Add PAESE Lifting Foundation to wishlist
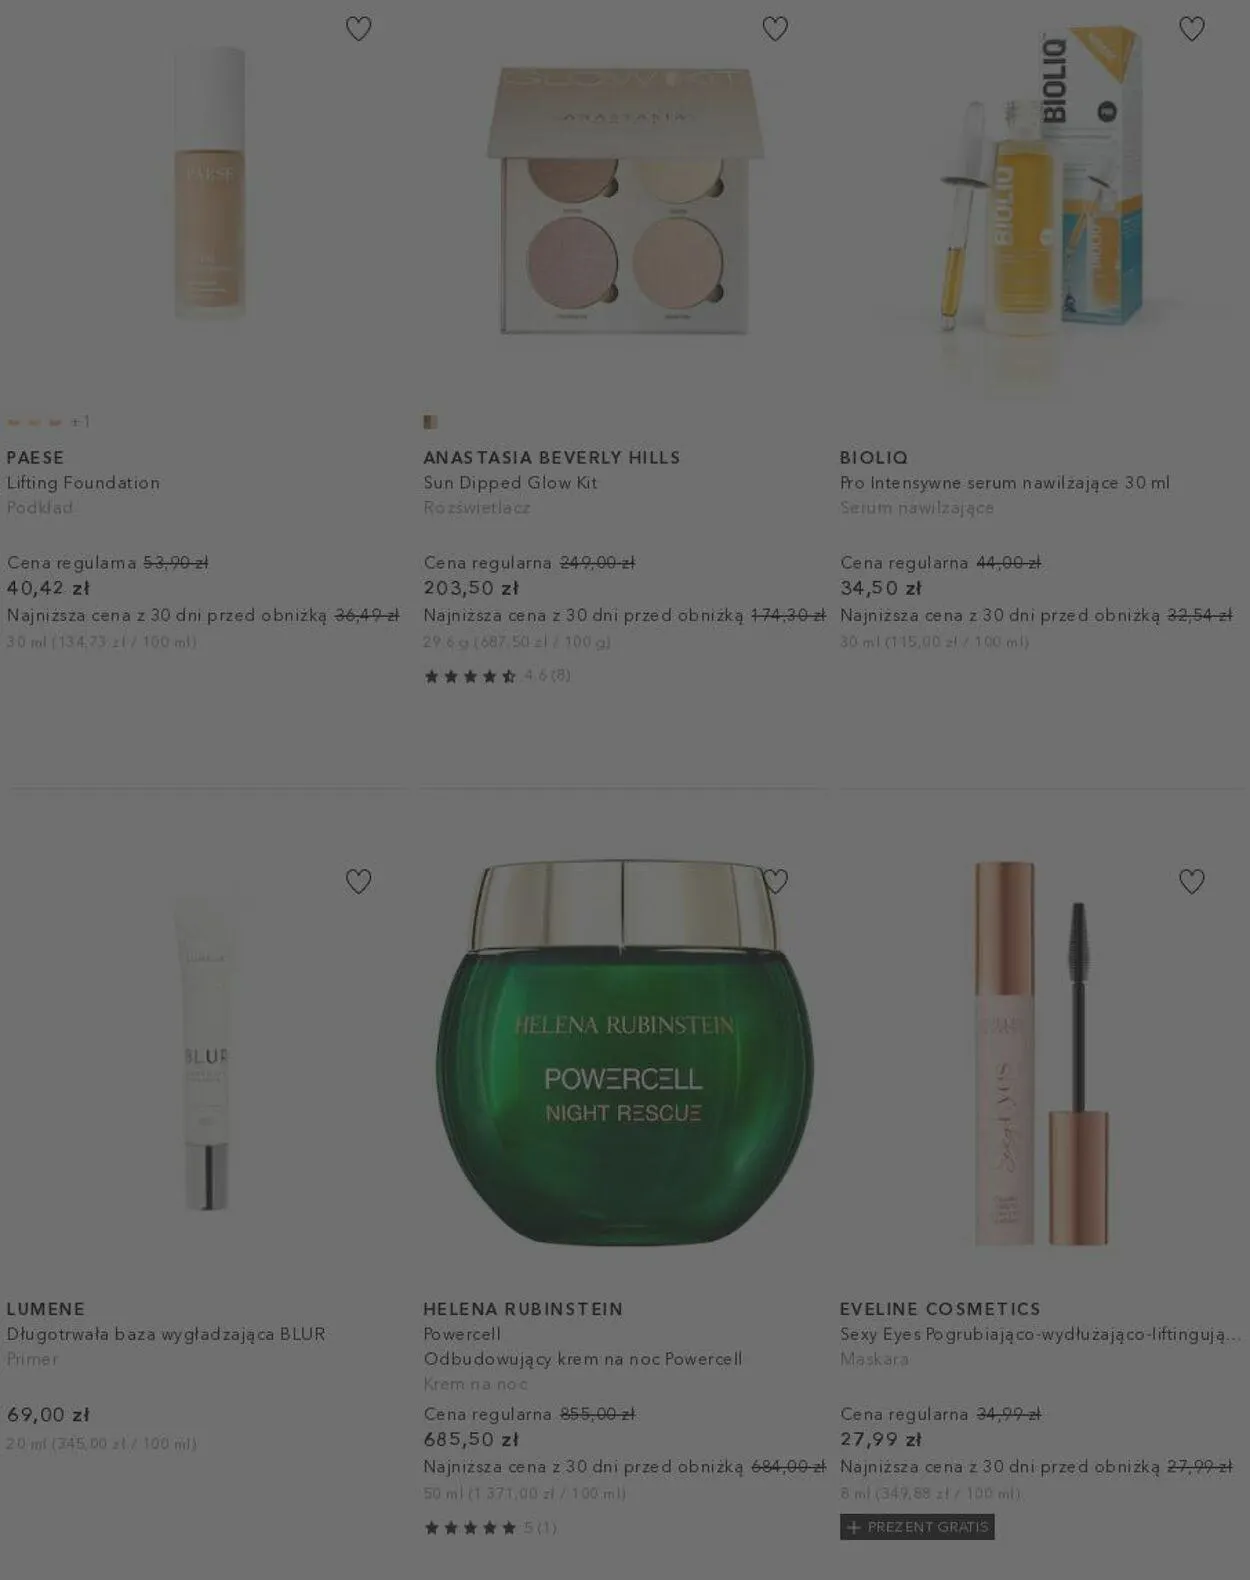 [358, 29]
